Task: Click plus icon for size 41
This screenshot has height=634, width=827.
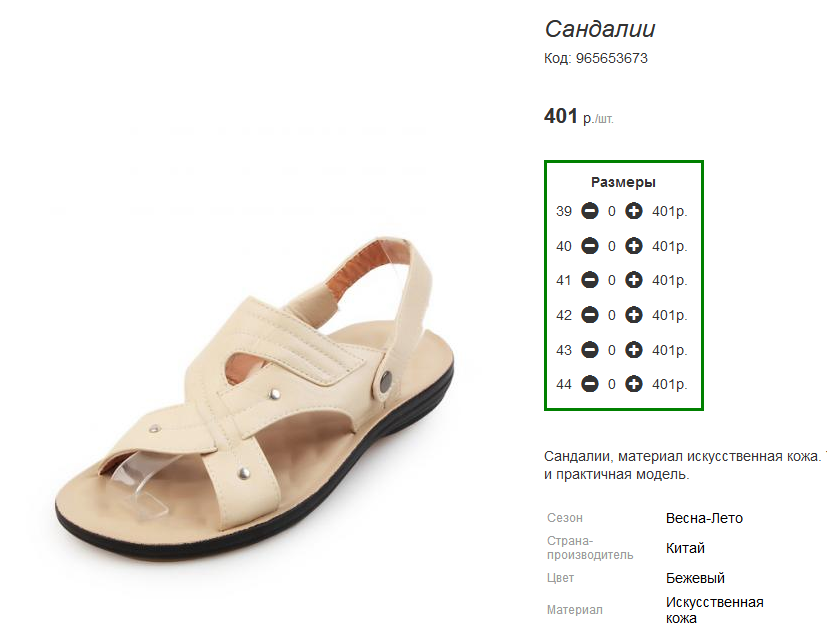Action: pos(633,280)
